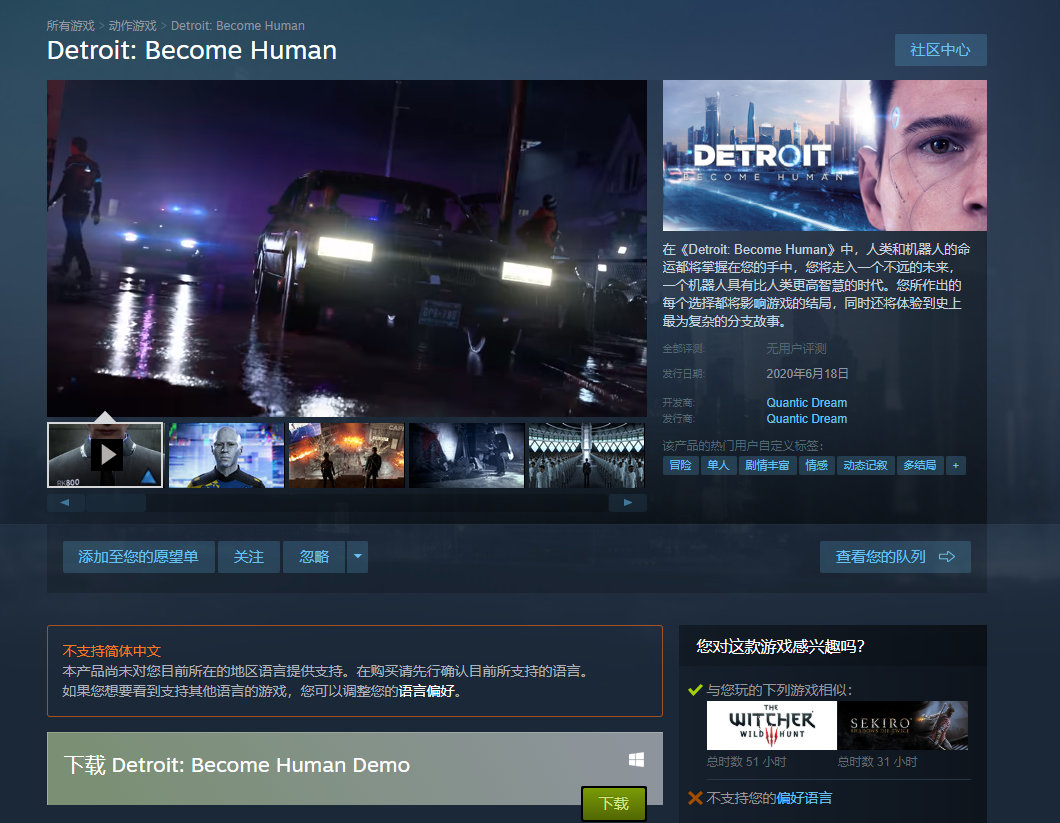This screenshot has width=1060, height=823.
Task: Click 添加至您的愿望单 wishlist button
Action: (x=139, y=557)
